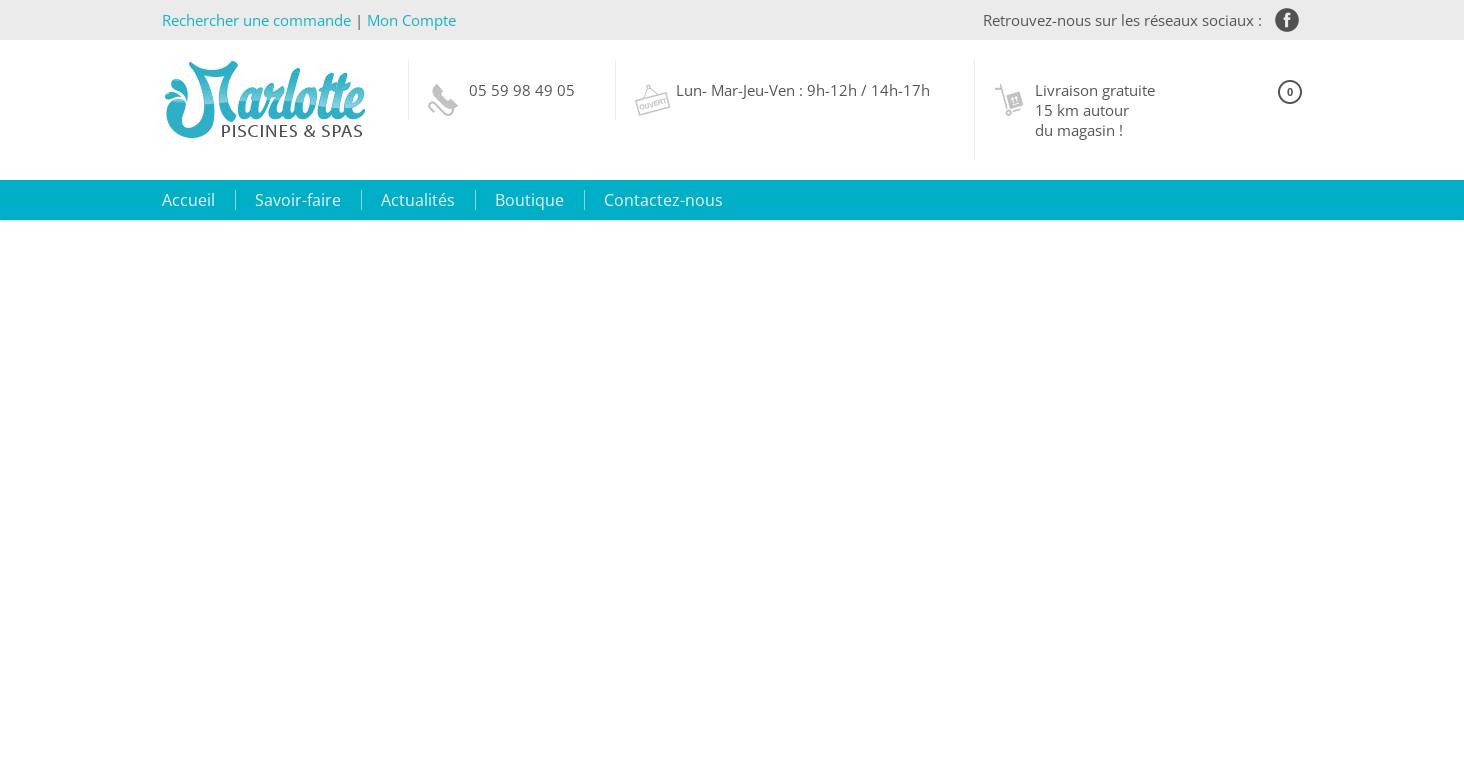Open the cart counter showing 0

(1289, 92)
